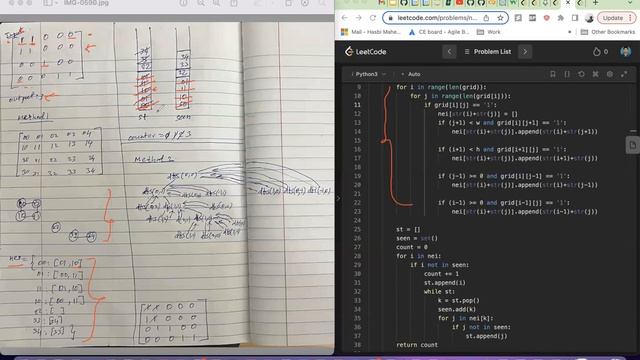Click the Preview info inspector icon
Viewport: 640px width, 360px height.
184,3
